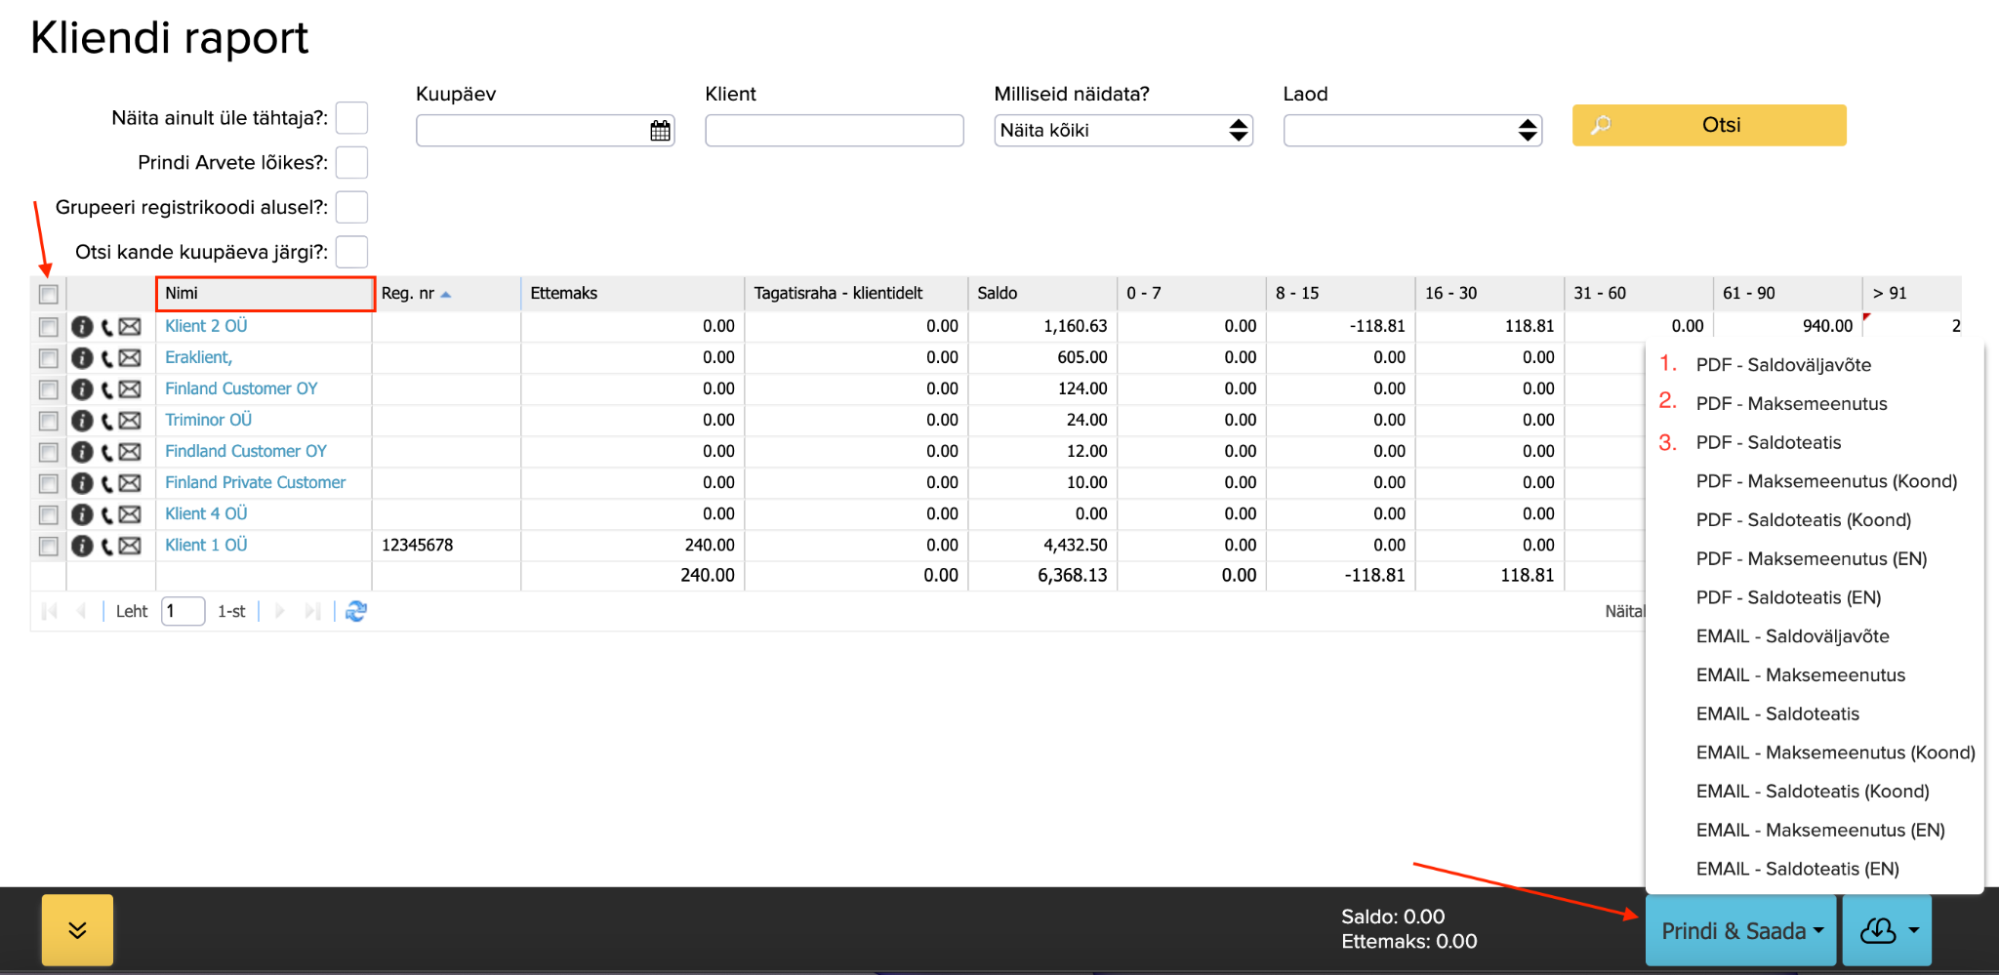Screen dimensions: 1999x976
Task: Open the 'Milliseid näidata?' dropdown
Action: click(1122, 131)
